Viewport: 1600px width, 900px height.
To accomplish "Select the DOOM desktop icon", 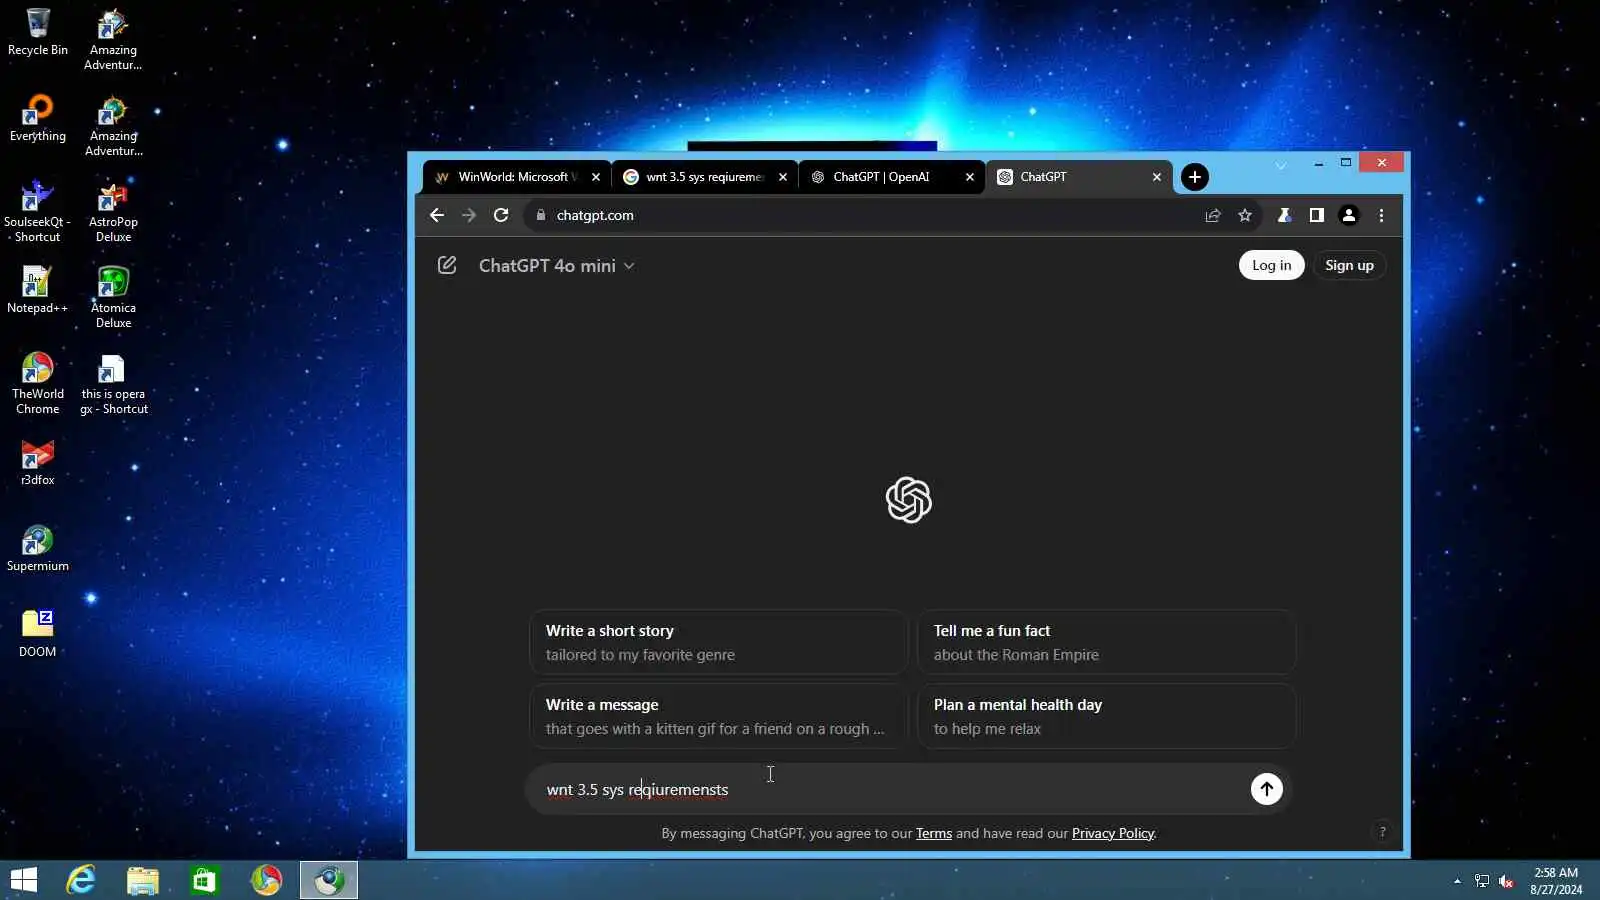I will [x=38, y=634].
